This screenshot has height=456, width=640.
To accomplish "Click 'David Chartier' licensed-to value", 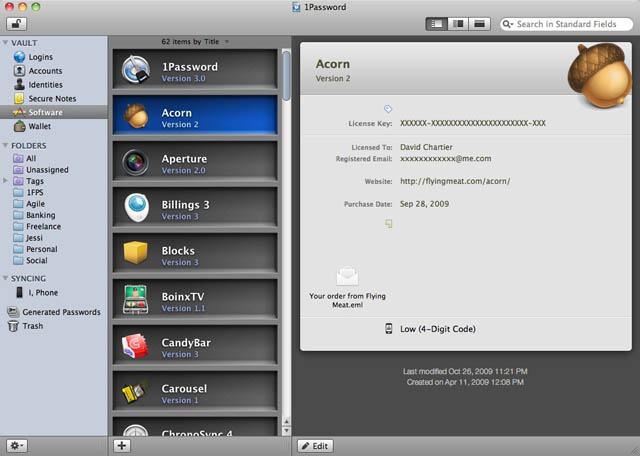I will point(426,147).
